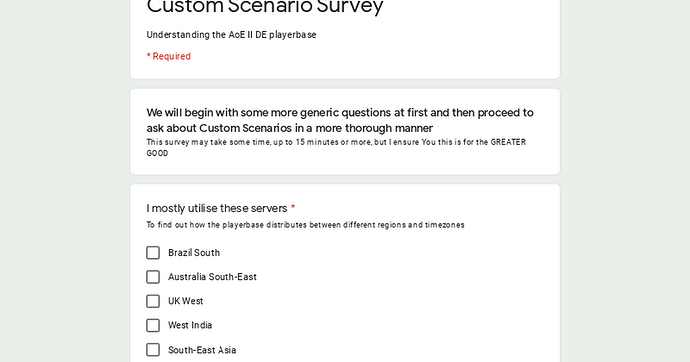Enable the West India checkbox
Image resolution: width=690 pixels, height=362 pixels.
[x=153, y=325]
